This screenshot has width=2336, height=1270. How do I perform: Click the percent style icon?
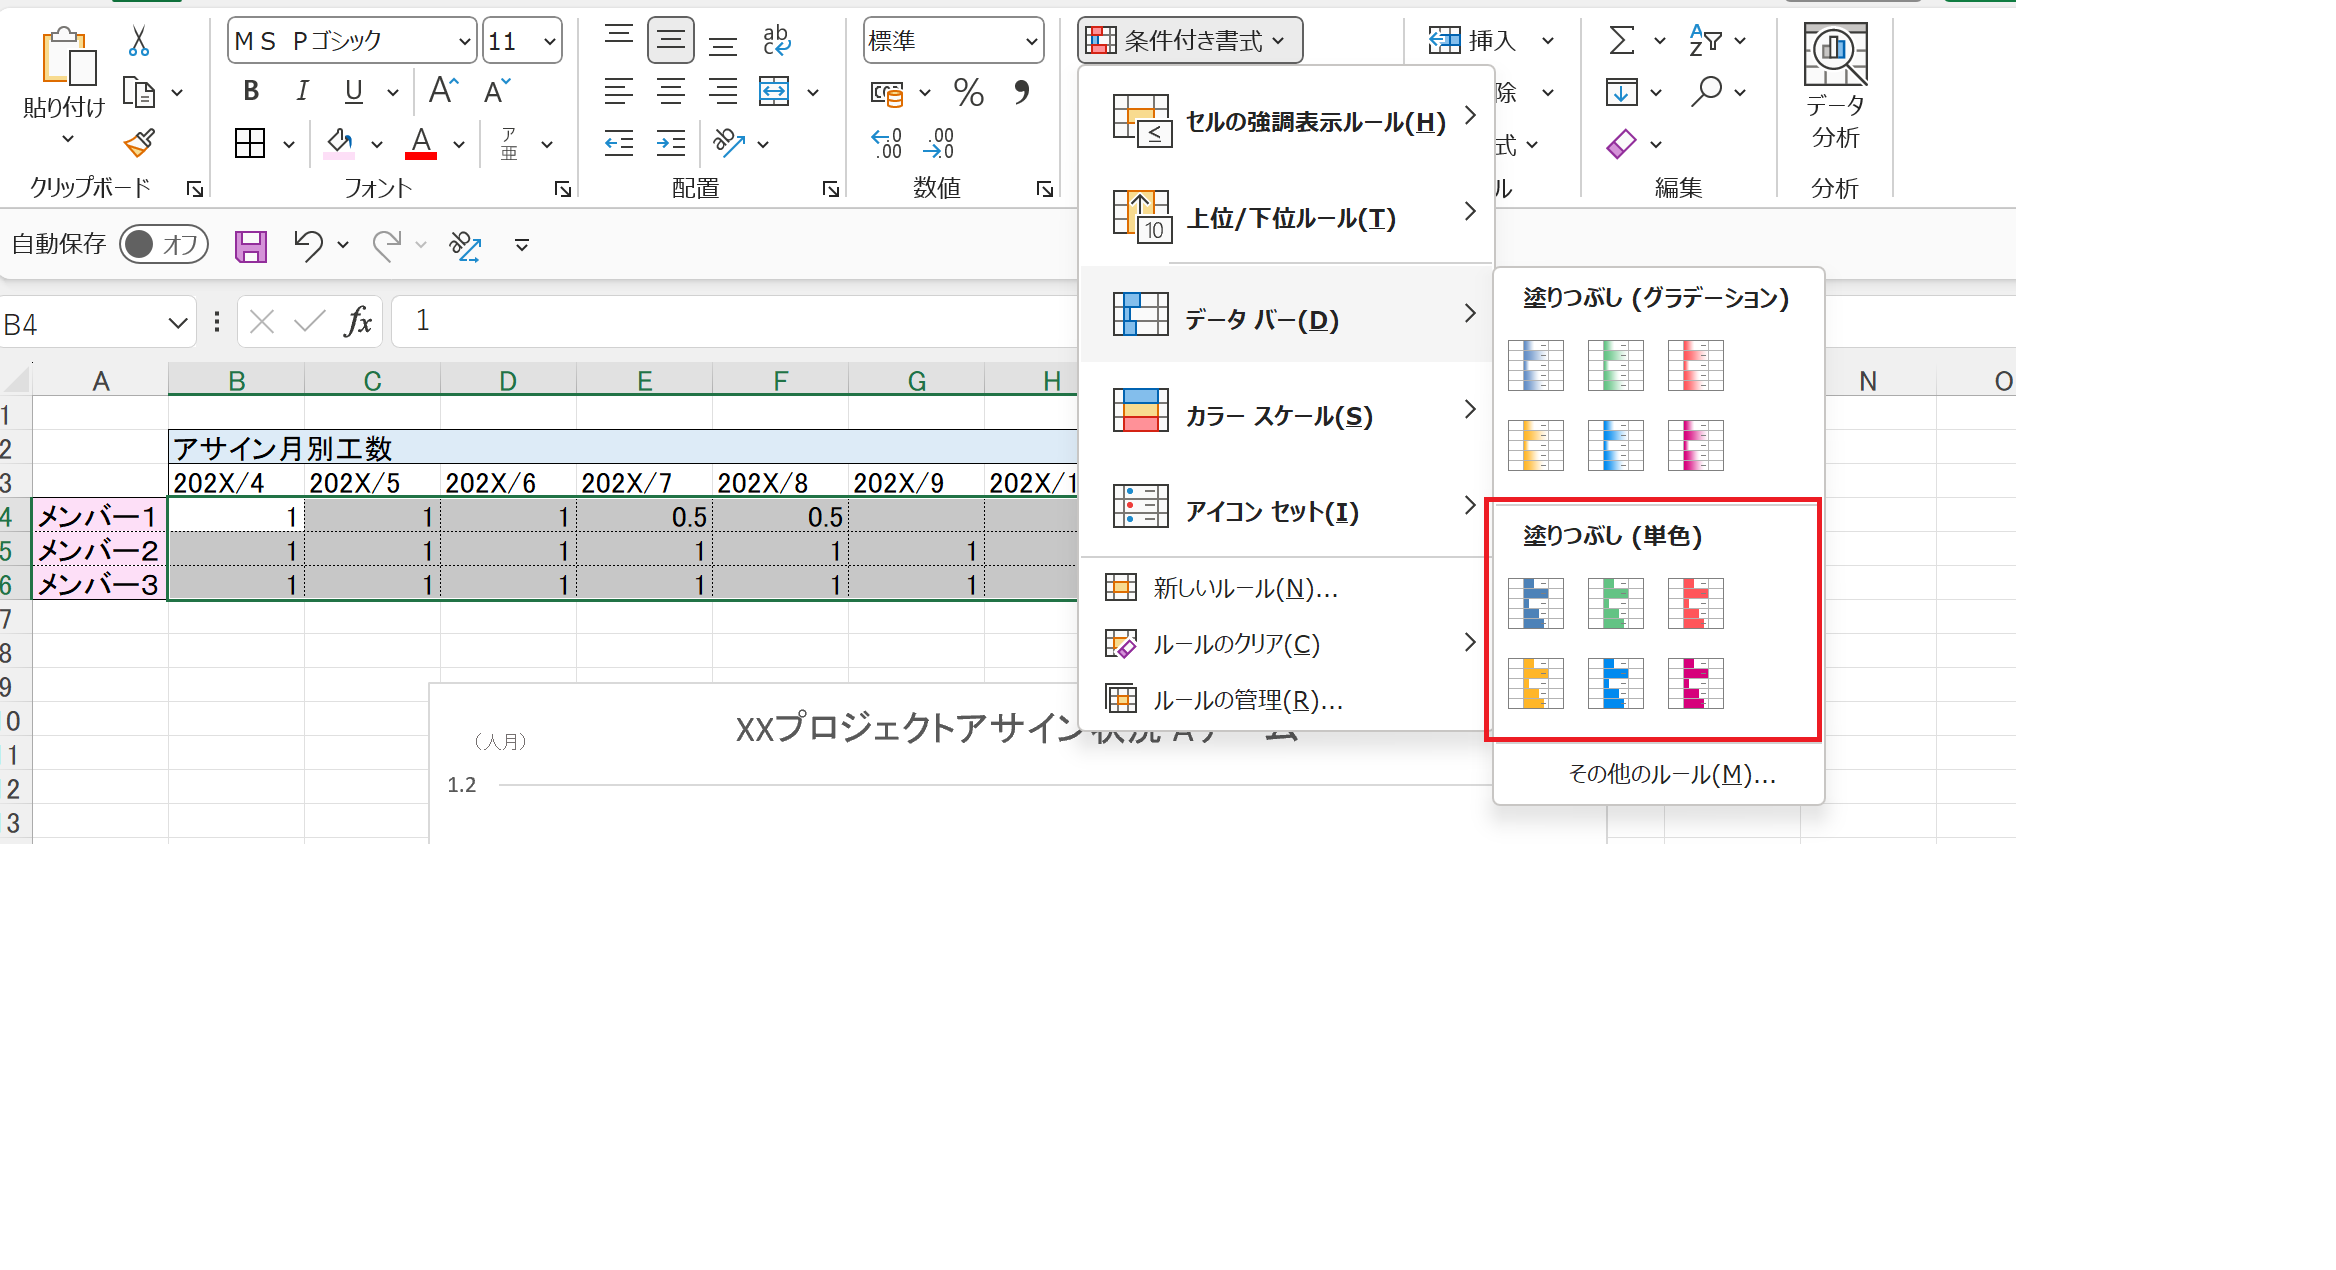click(x=968, y=93)
